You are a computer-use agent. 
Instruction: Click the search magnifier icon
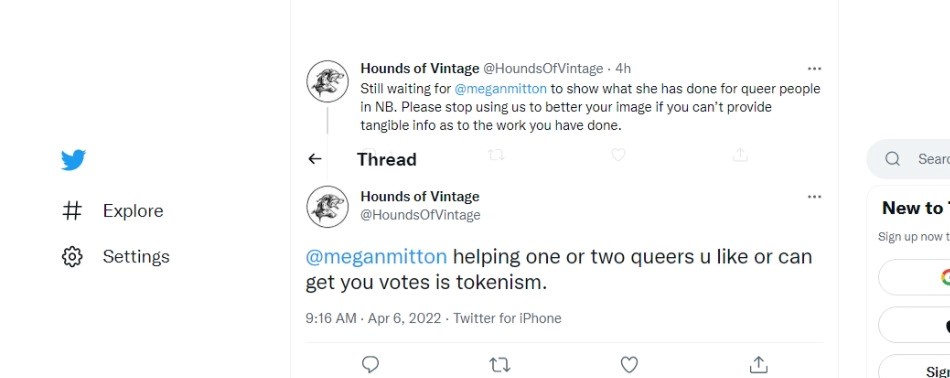click(x=892, y=159)
